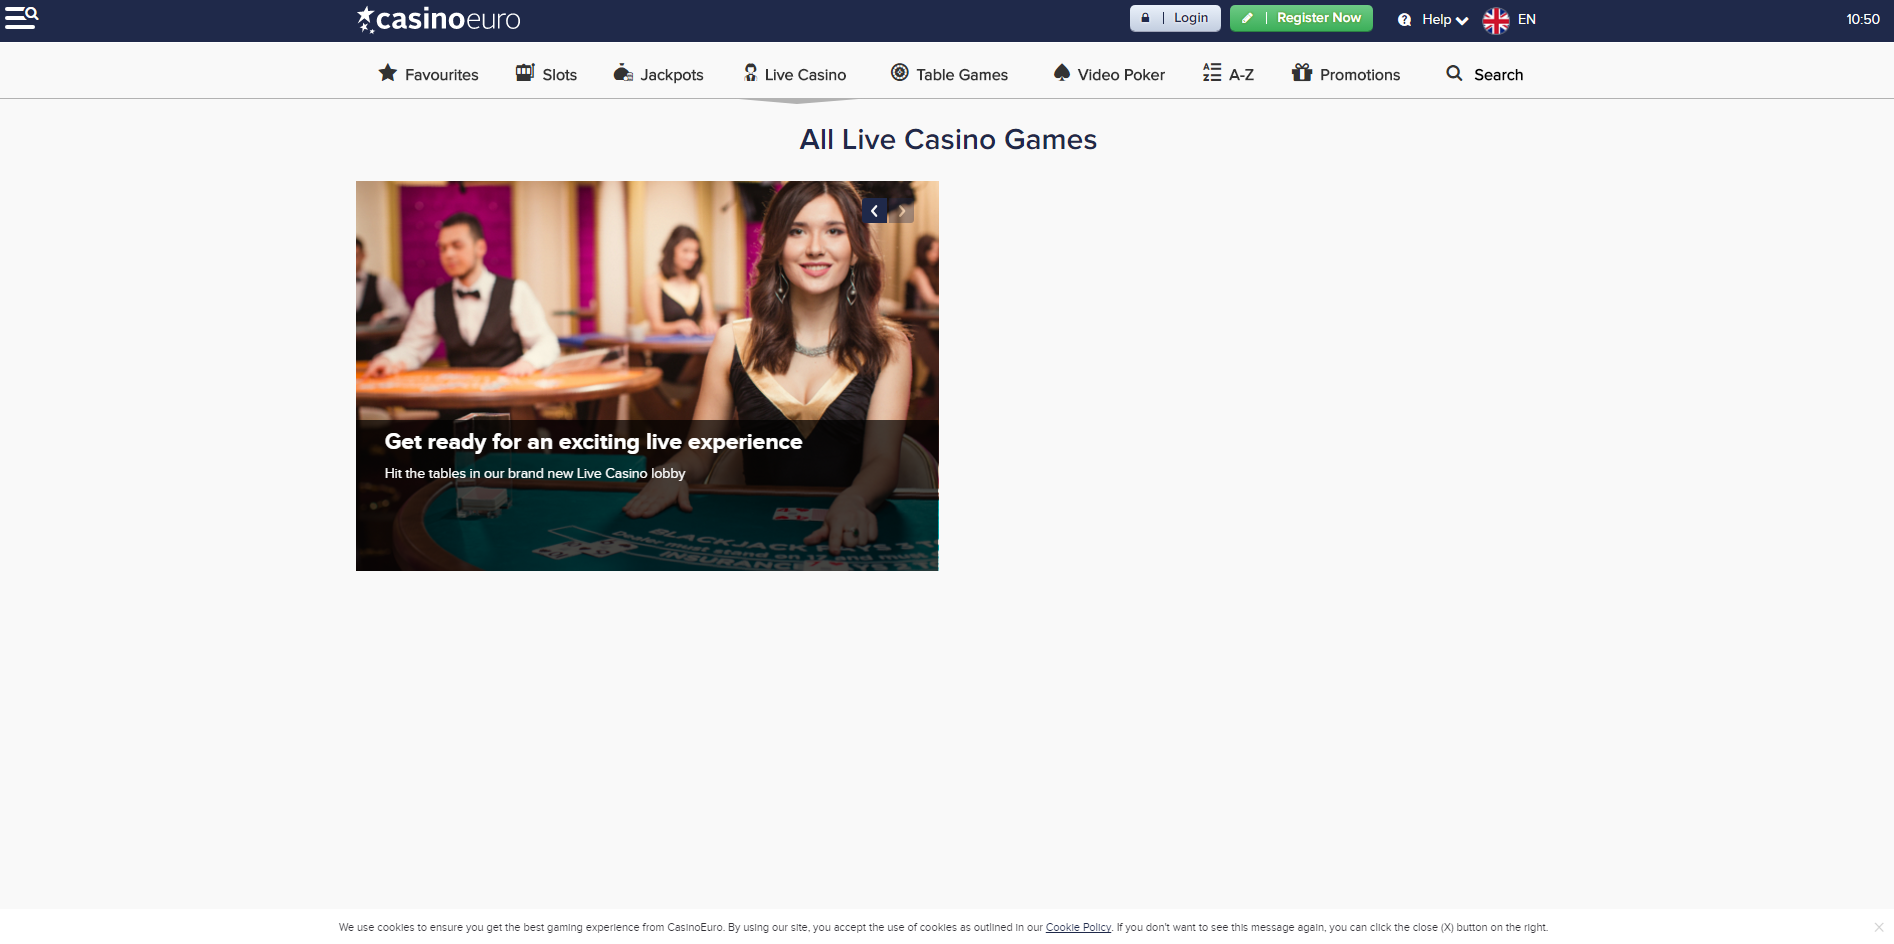
Task: Expand the Help dropdown
Action: [x=1434, y=19]
